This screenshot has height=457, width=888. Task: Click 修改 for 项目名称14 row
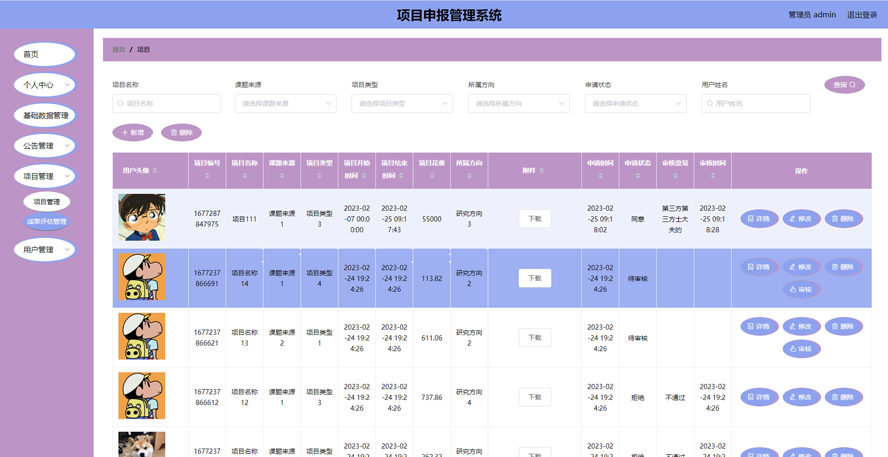tap(801, 267)
